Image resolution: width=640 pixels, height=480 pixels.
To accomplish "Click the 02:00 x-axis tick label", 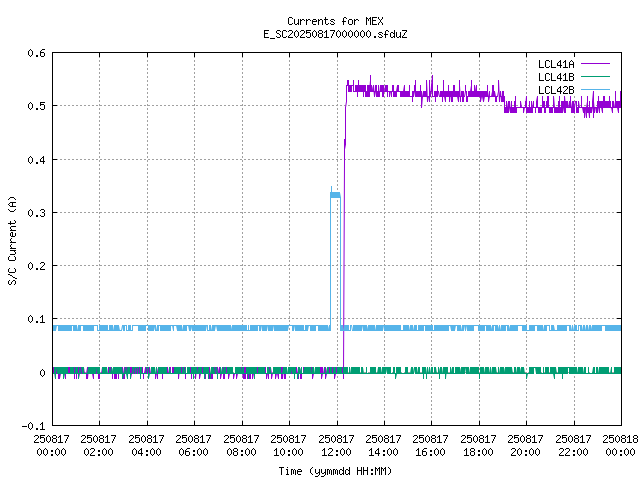I will point(98,452).
